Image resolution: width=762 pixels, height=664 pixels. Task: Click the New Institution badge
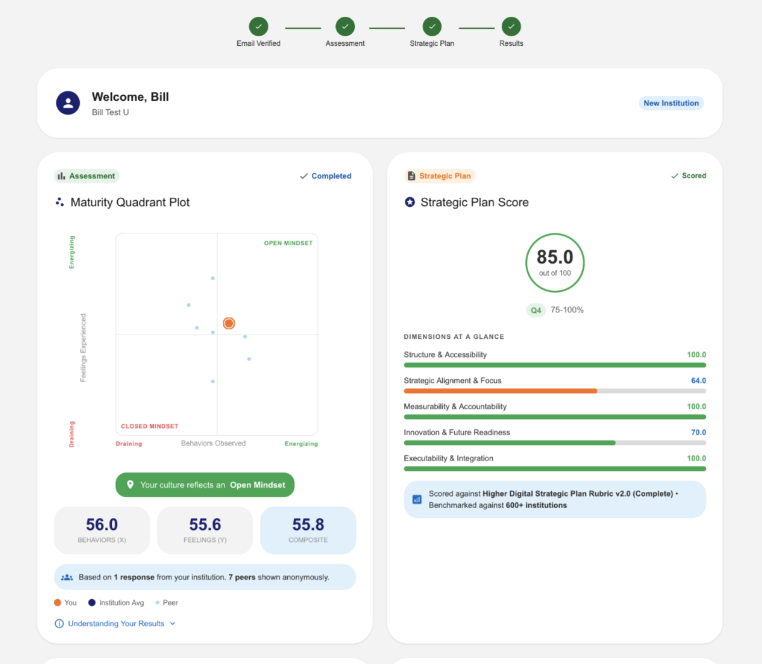[671, 103]
